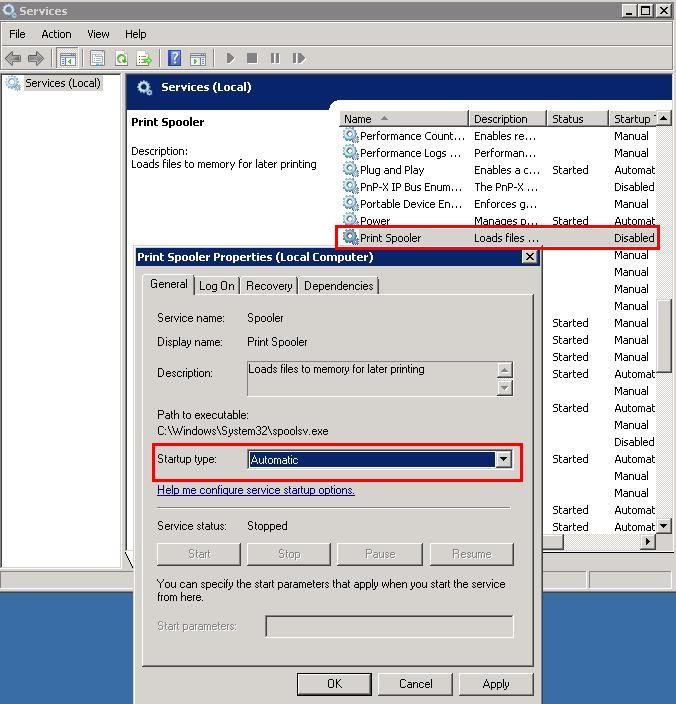Image resolution: width=676 pixels, height=704 pixels.
Task: Open the Startup type dropdown
Action: click(503, 460)
